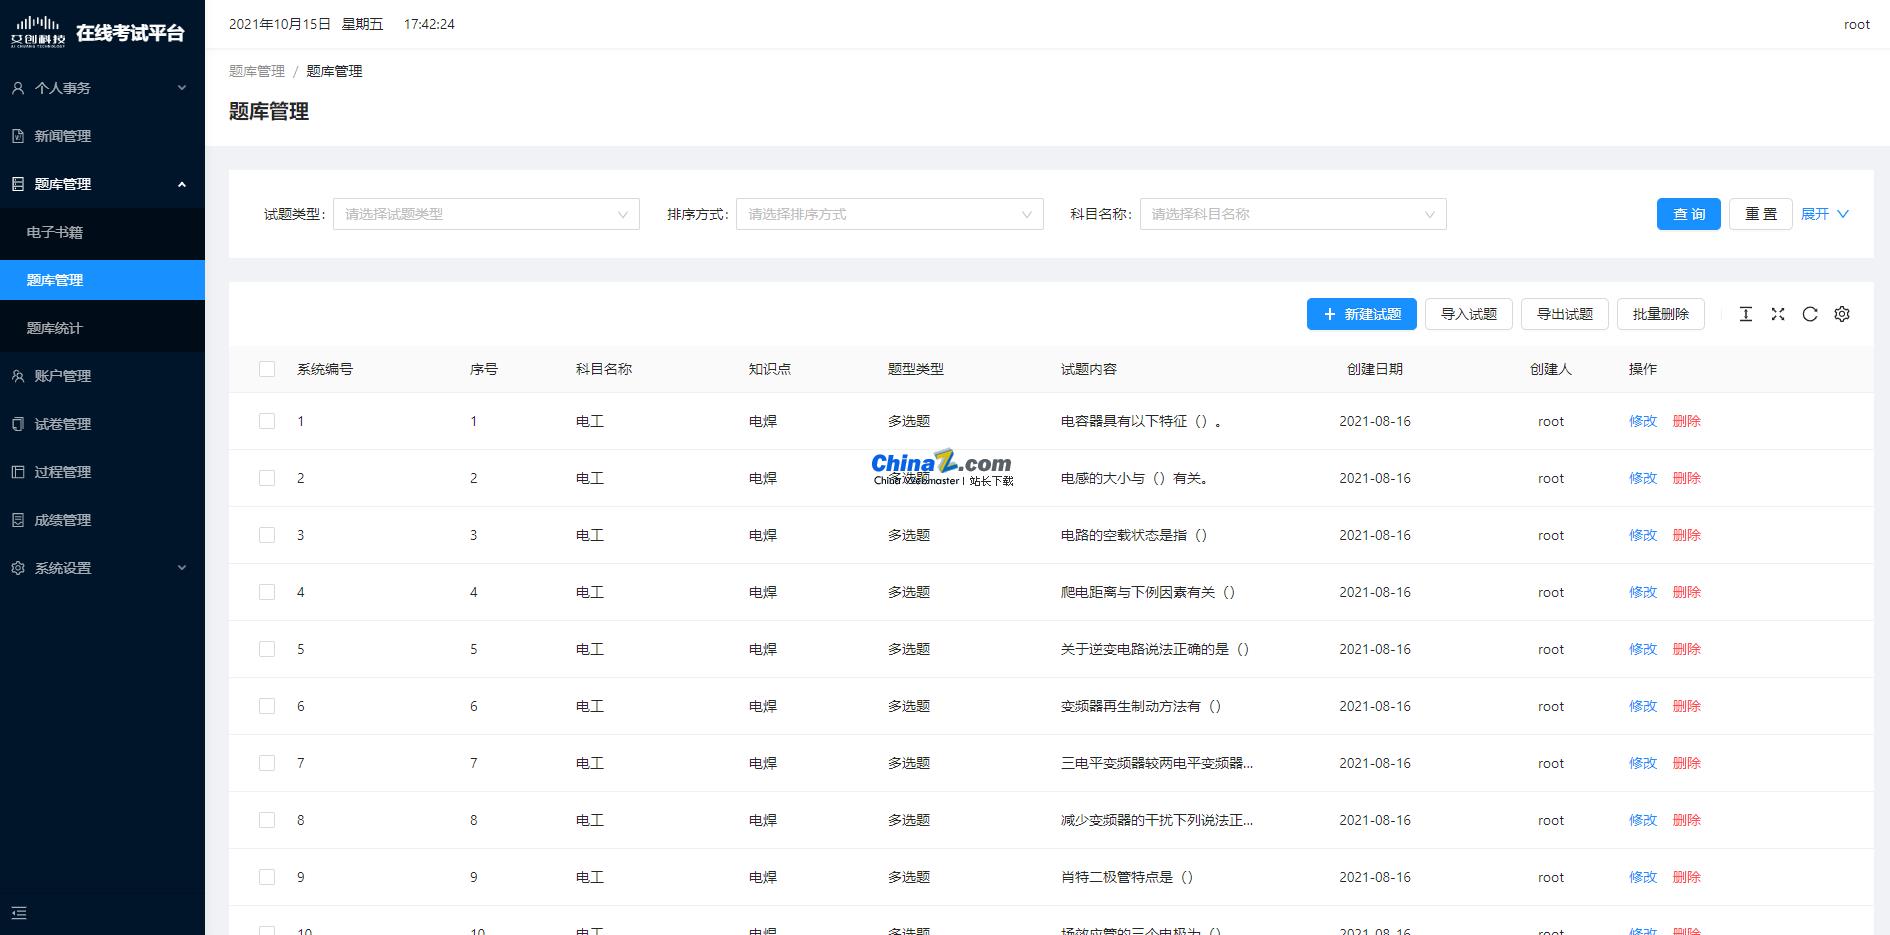Check the checkbox for row 6

click(x=267, y=706)
